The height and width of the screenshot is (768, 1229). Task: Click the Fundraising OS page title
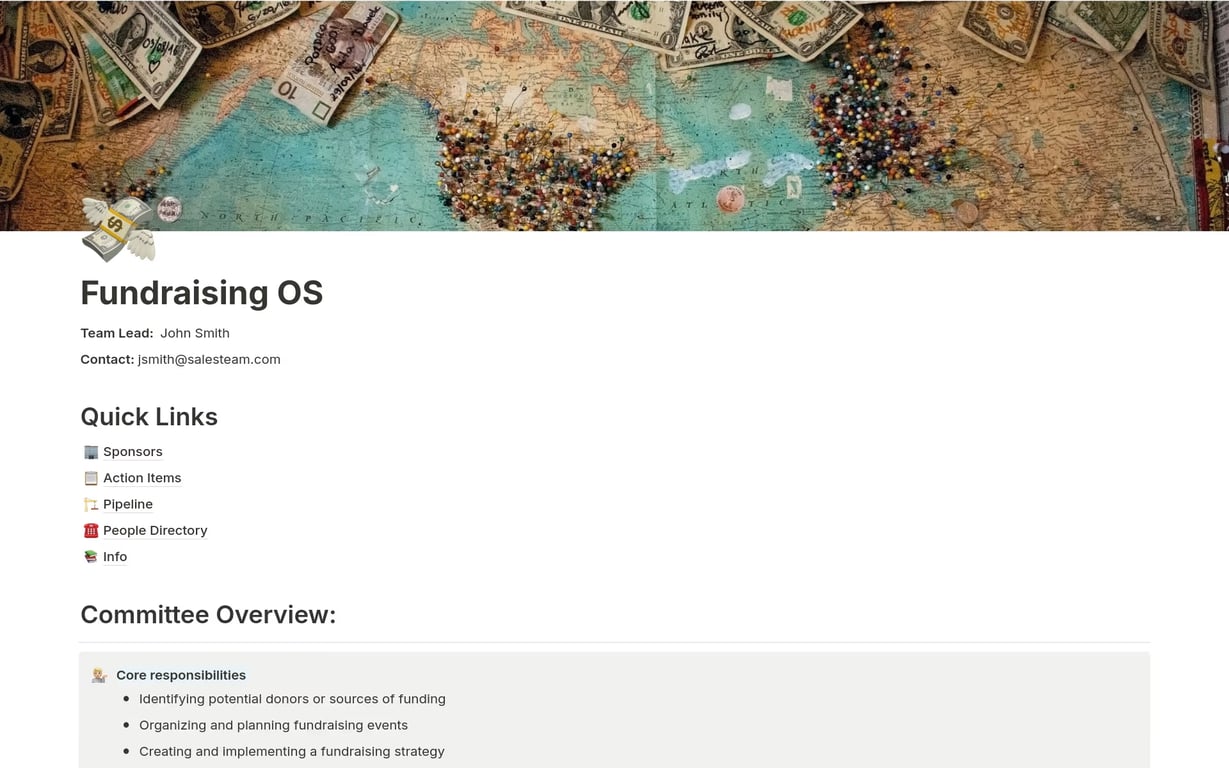pos(202,293)
